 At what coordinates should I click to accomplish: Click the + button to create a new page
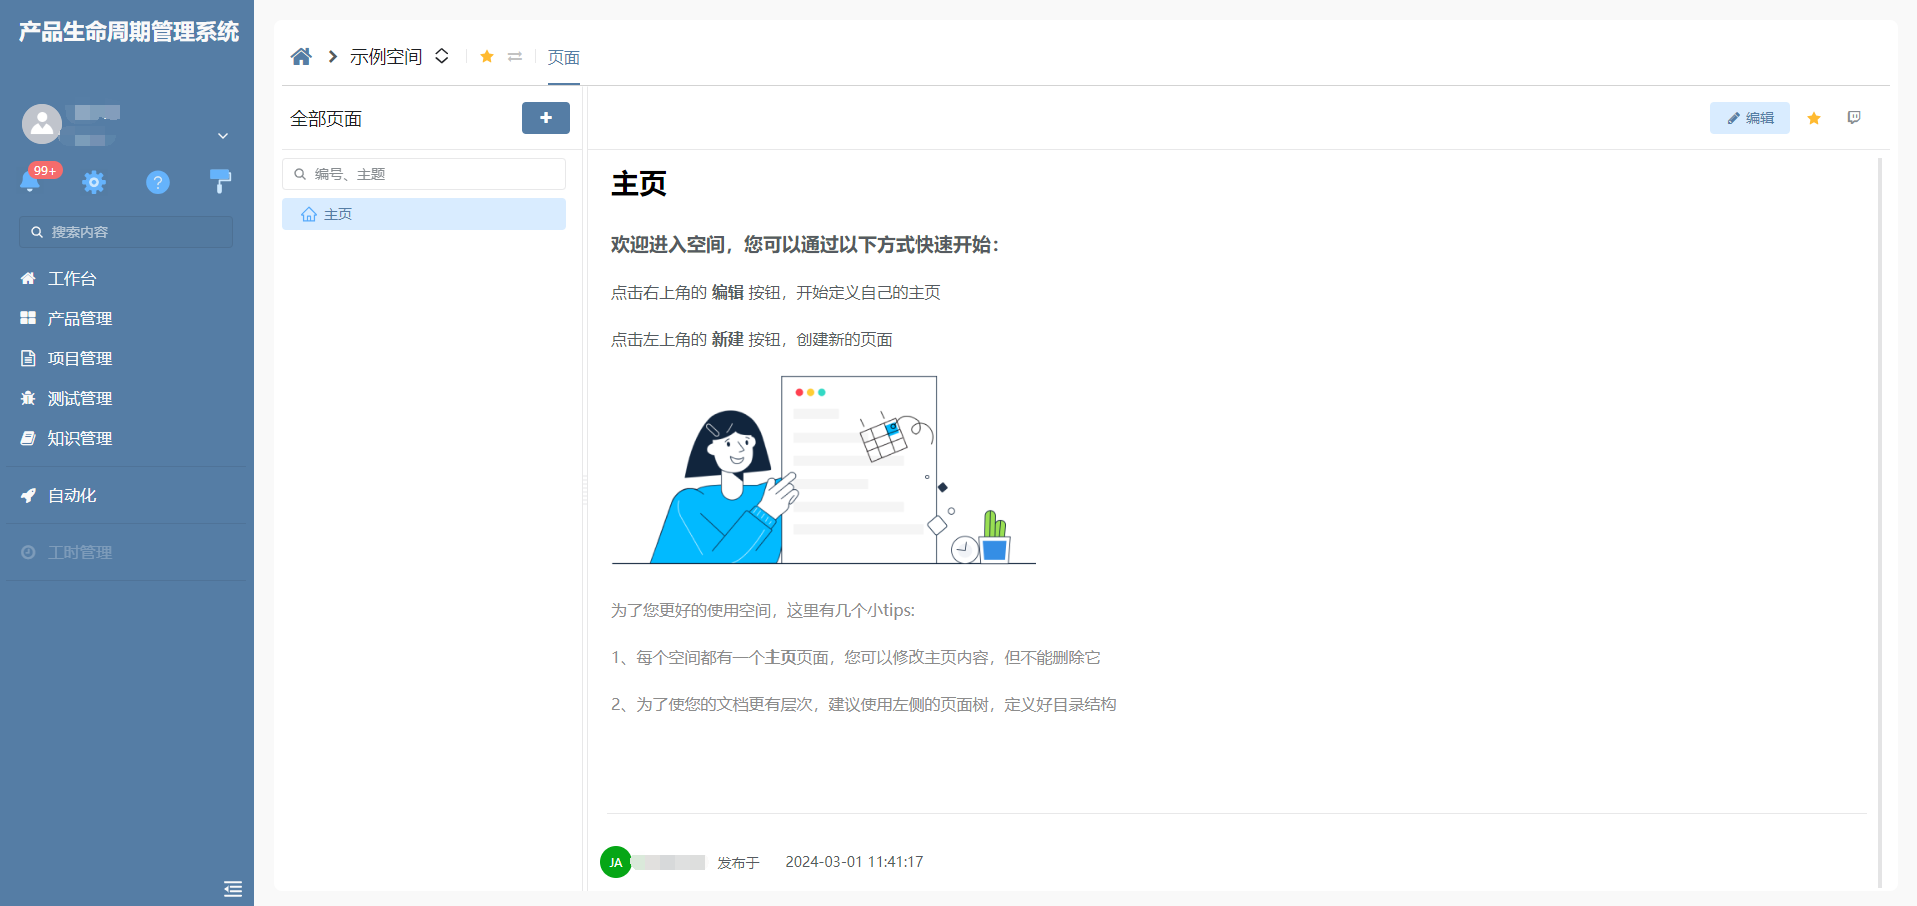click(545, 118)
